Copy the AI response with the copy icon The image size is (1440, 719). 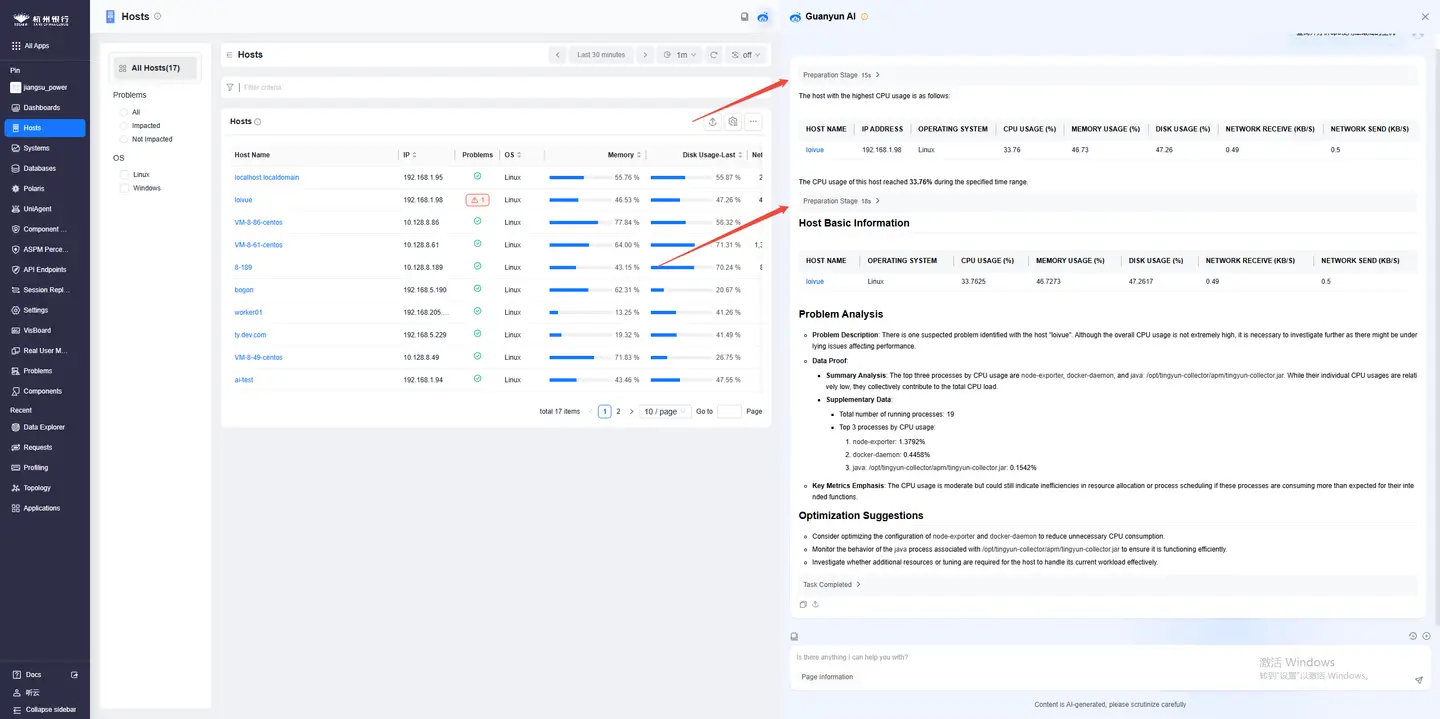click(x=803, y=604)
